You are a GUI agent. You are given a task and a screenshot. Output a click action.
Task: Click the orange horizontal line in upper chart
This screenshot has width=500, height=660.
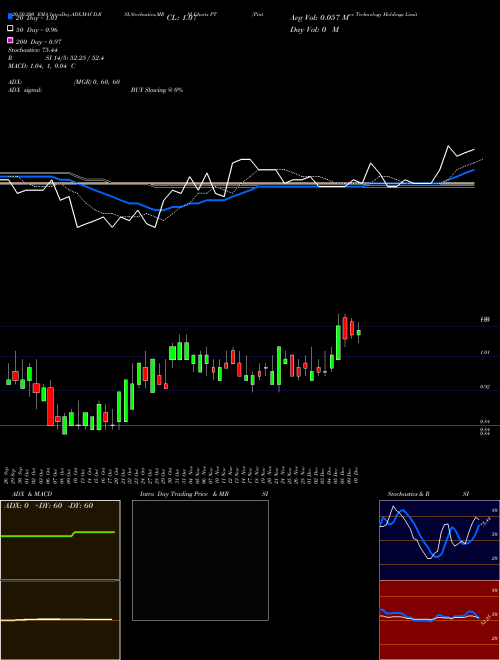pyautogui.click(x=237, y=184)
